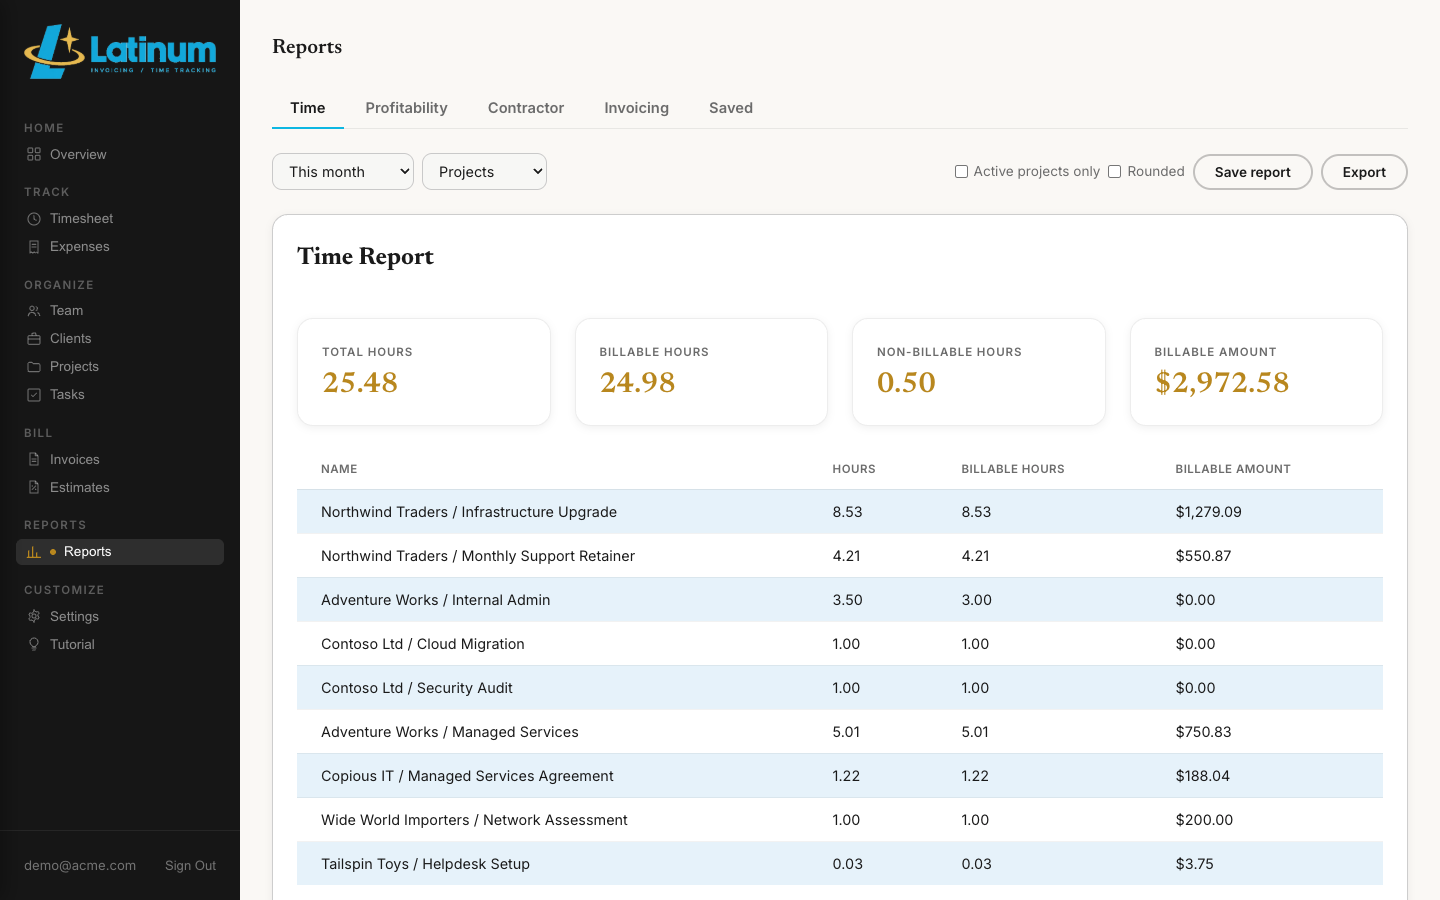This screenshot has width=1440, height=900.
Task: Open the This month date range dropdown
Action: [343, 171]
